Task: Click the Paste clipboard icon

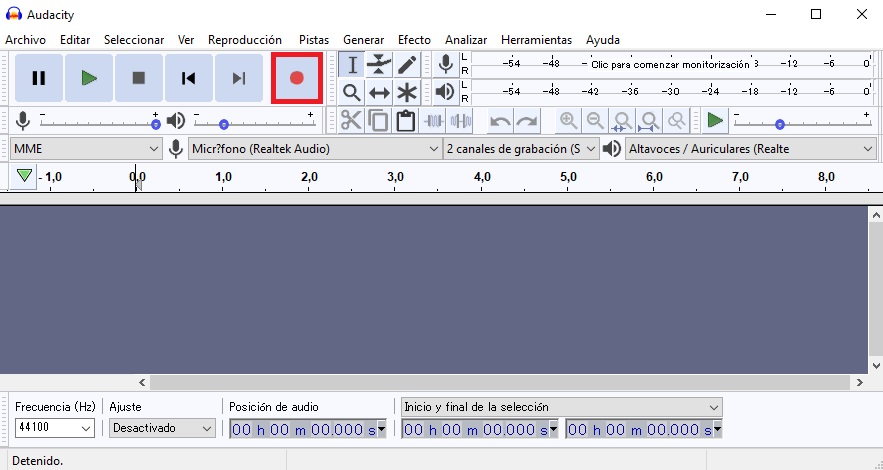Action: [x=405, y=120]
